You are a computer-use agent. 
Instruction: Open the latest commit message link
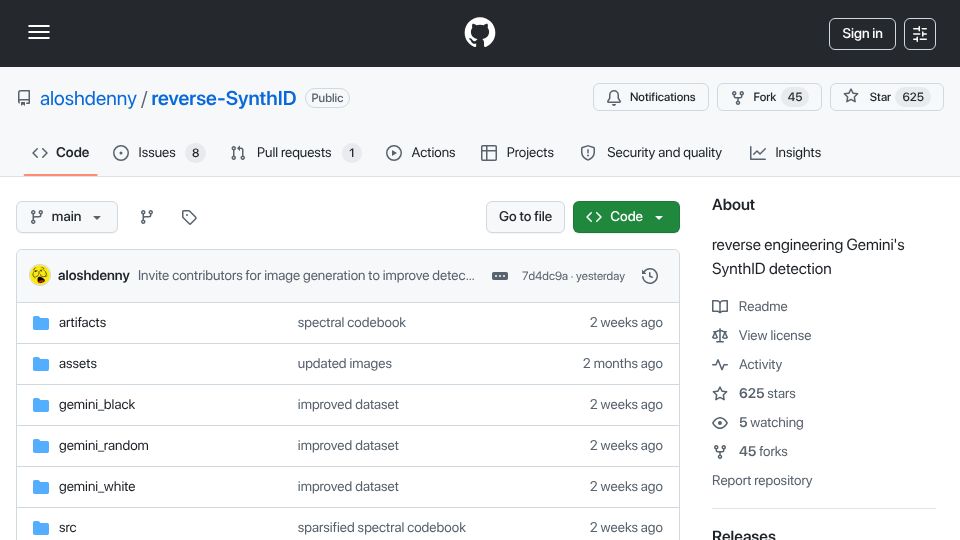click(x=306, y=276)
